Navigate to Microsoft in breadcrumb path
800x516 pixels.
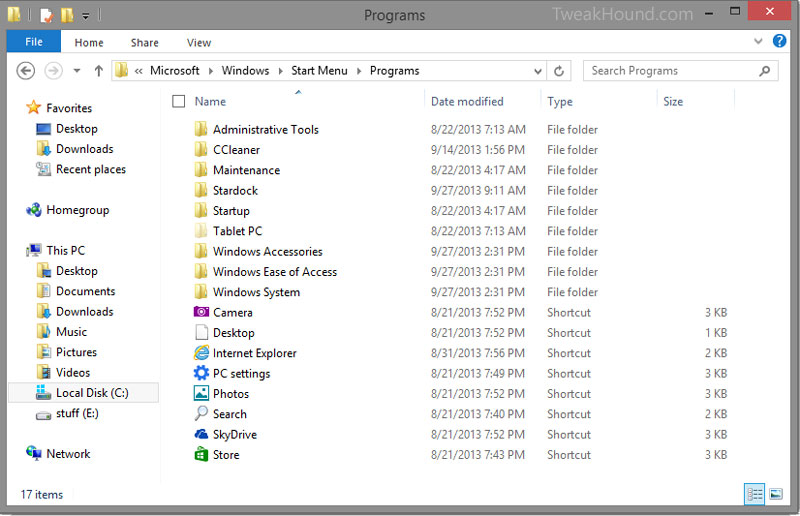(x=174, y=70)
